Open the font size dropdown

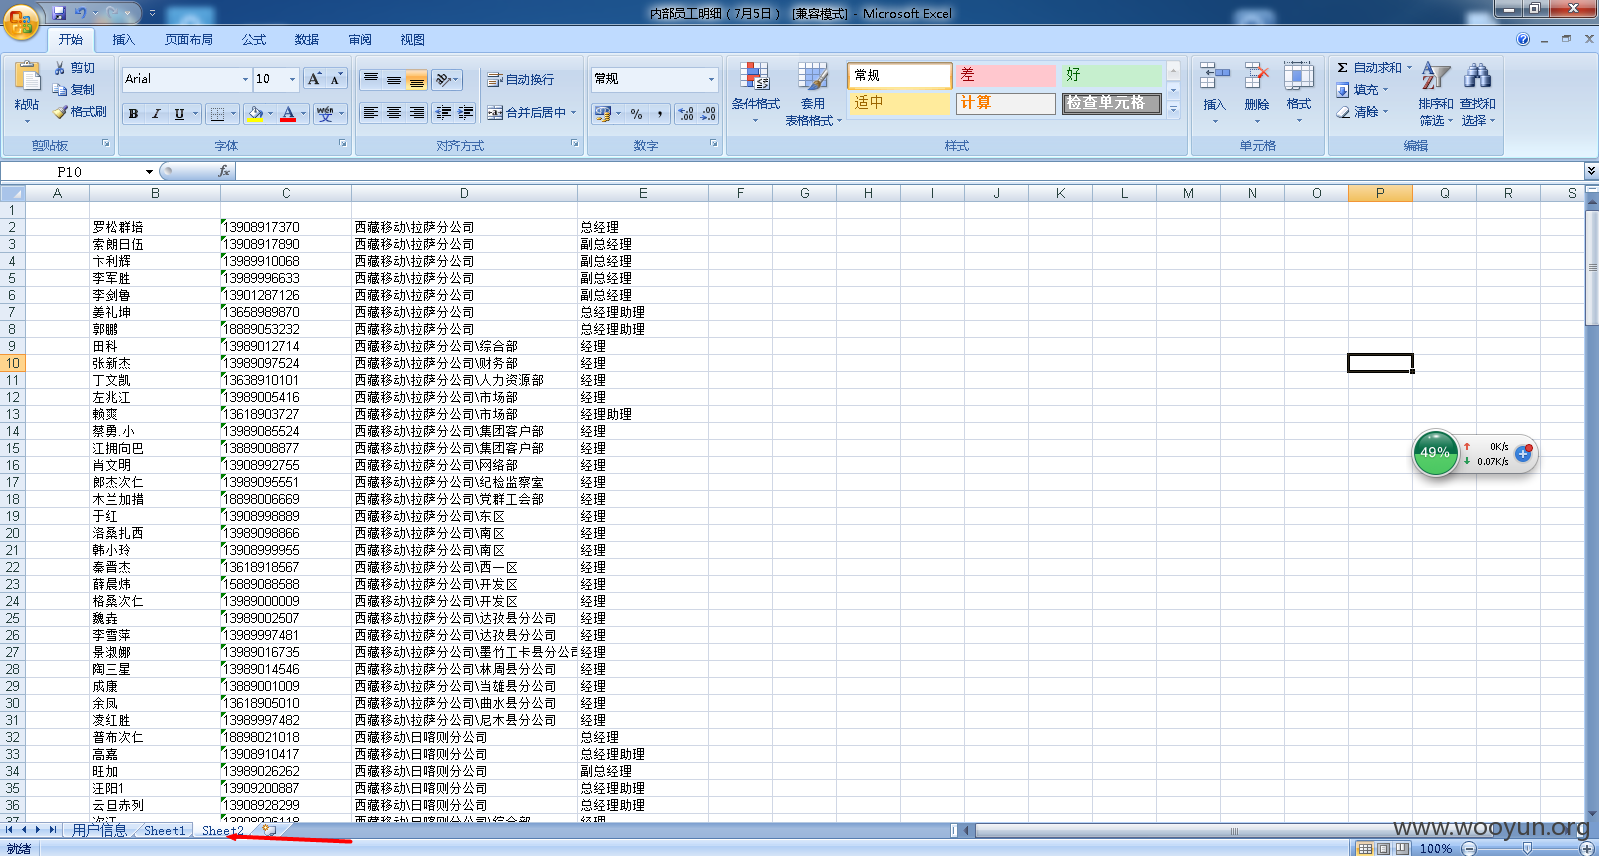pyautogui.click(x=292, y=79)
